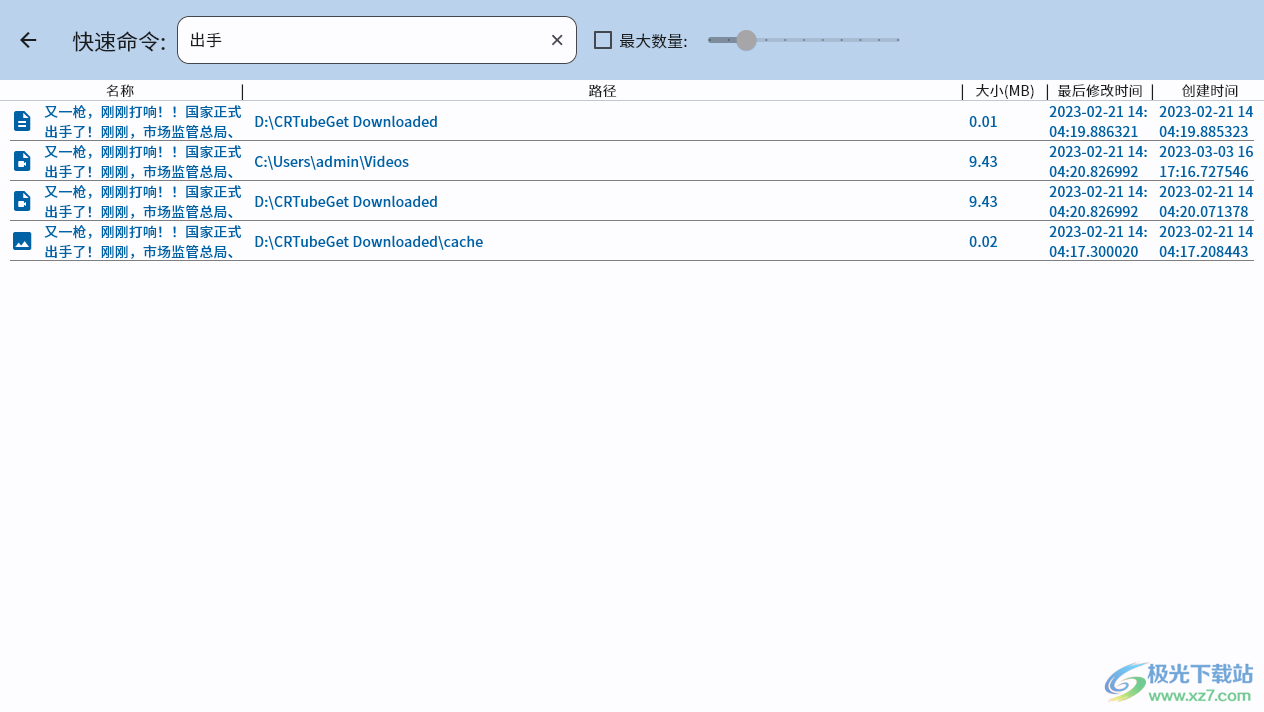Click the quick command input containing 出手

(377, 40)
